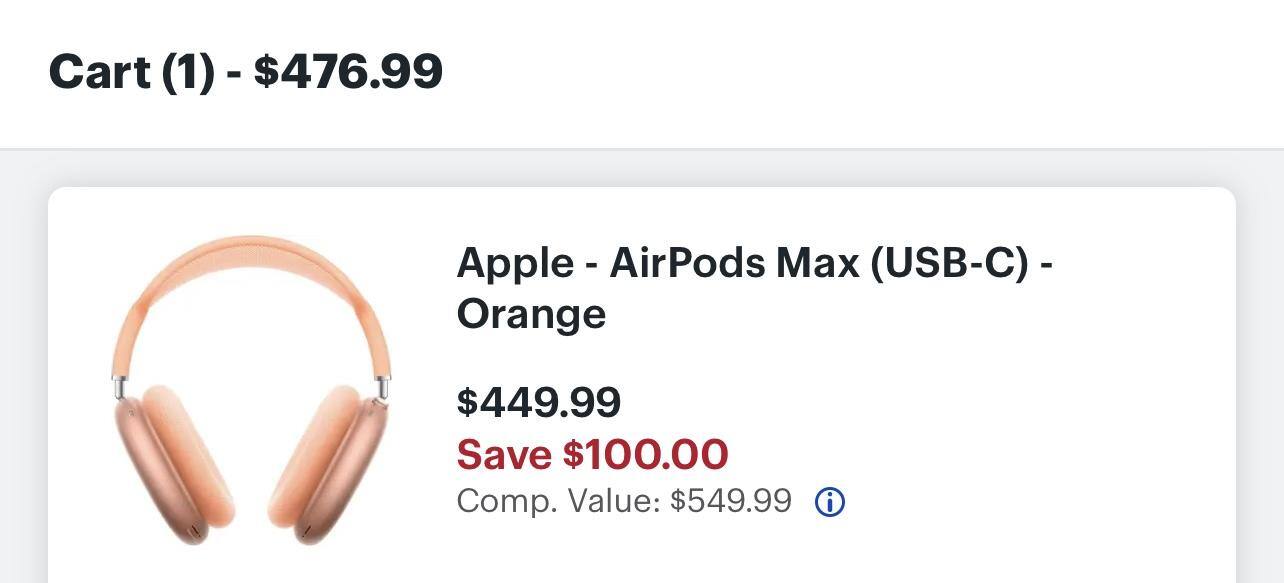Click the word "Save" in the red text
Image resolution: width=1284 pixels, height=583 pixels.
point(504,455)
